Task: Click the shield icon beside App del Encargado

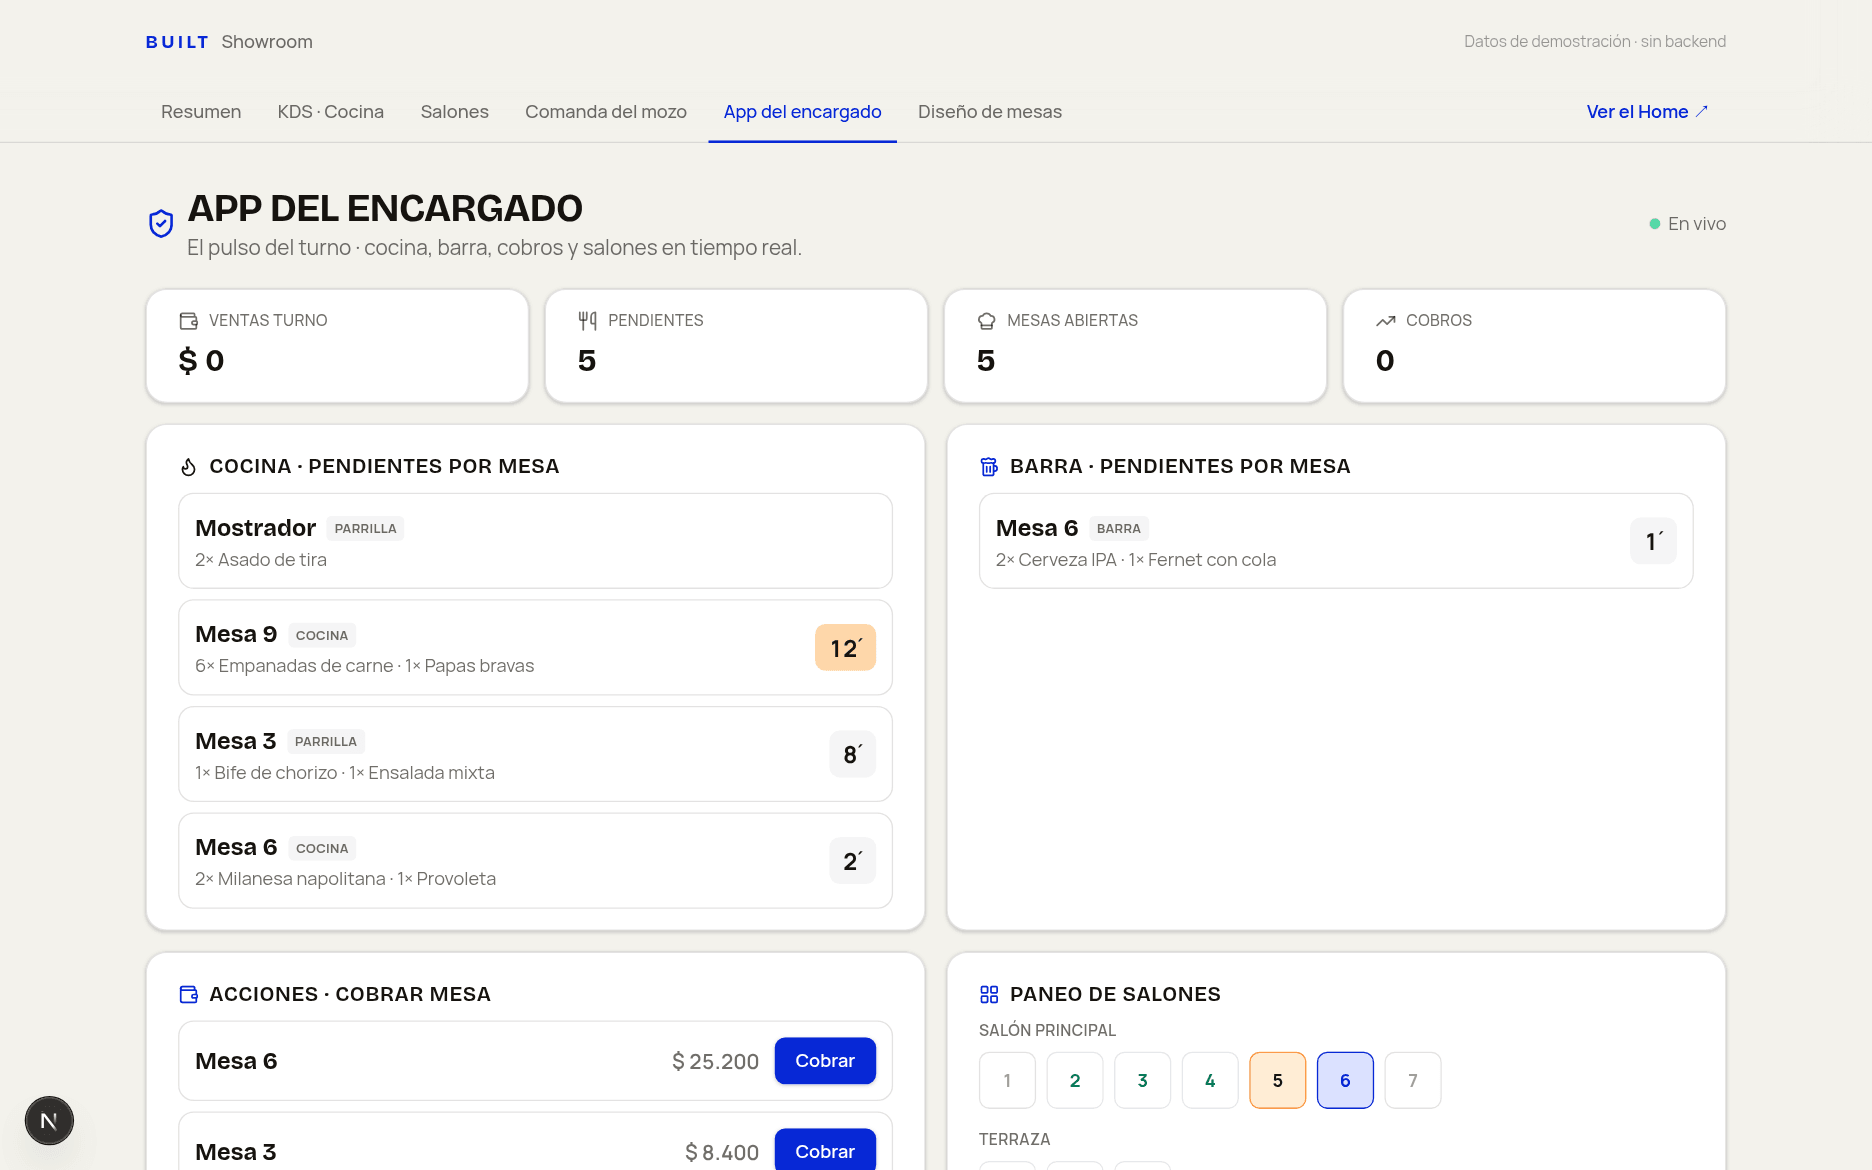Action: (x=161, y=223)
